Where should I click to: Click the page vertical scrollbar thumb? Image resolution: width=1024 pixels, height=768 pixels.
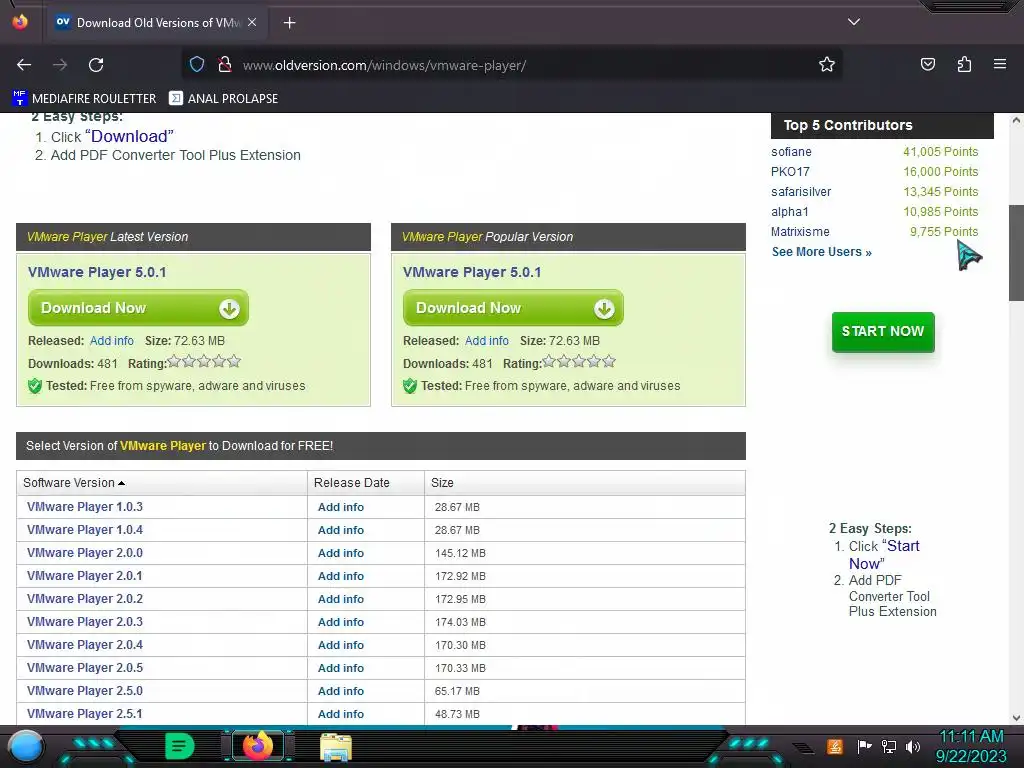(x=1016, y=253)
